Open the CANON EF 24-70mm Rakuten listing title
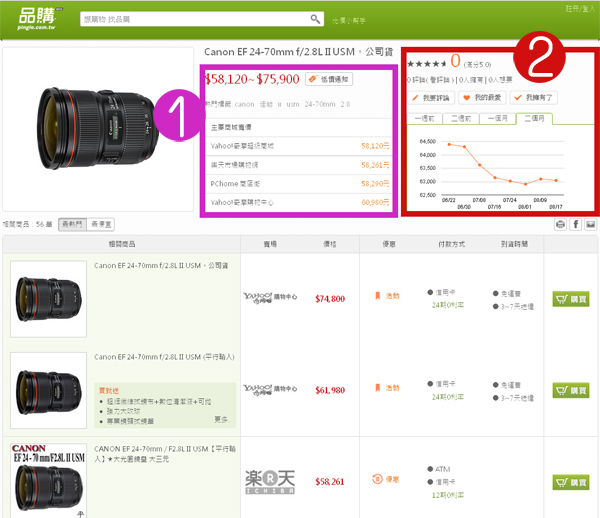Screen dimensions: 600x518 click(x=165, y=453)
